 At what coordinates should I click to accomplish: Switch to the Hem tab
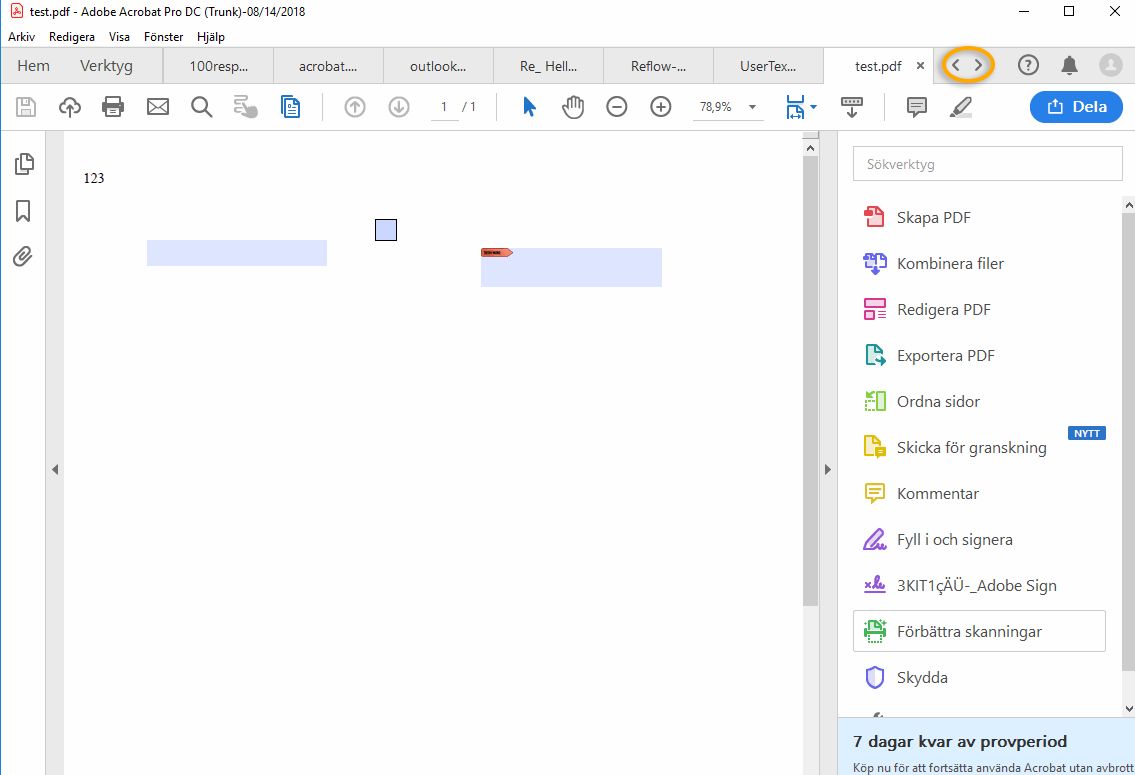coord(33,66)
